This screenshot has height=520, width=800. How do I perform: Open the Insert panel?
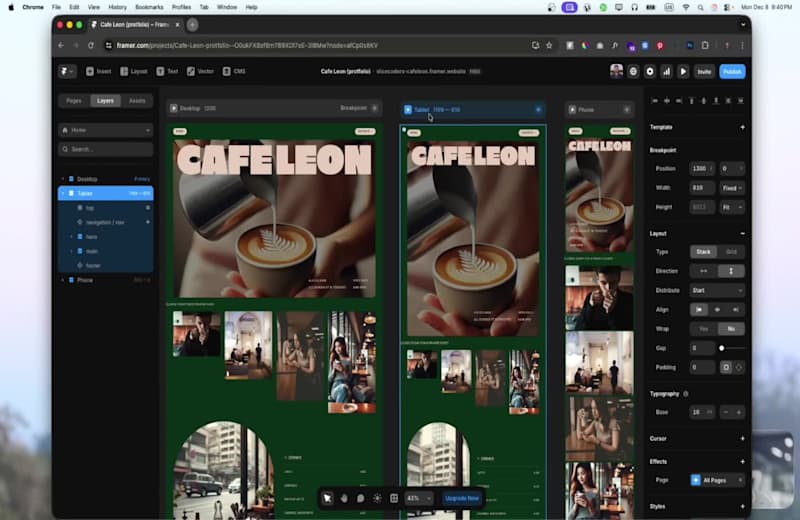tap(98, 71)
